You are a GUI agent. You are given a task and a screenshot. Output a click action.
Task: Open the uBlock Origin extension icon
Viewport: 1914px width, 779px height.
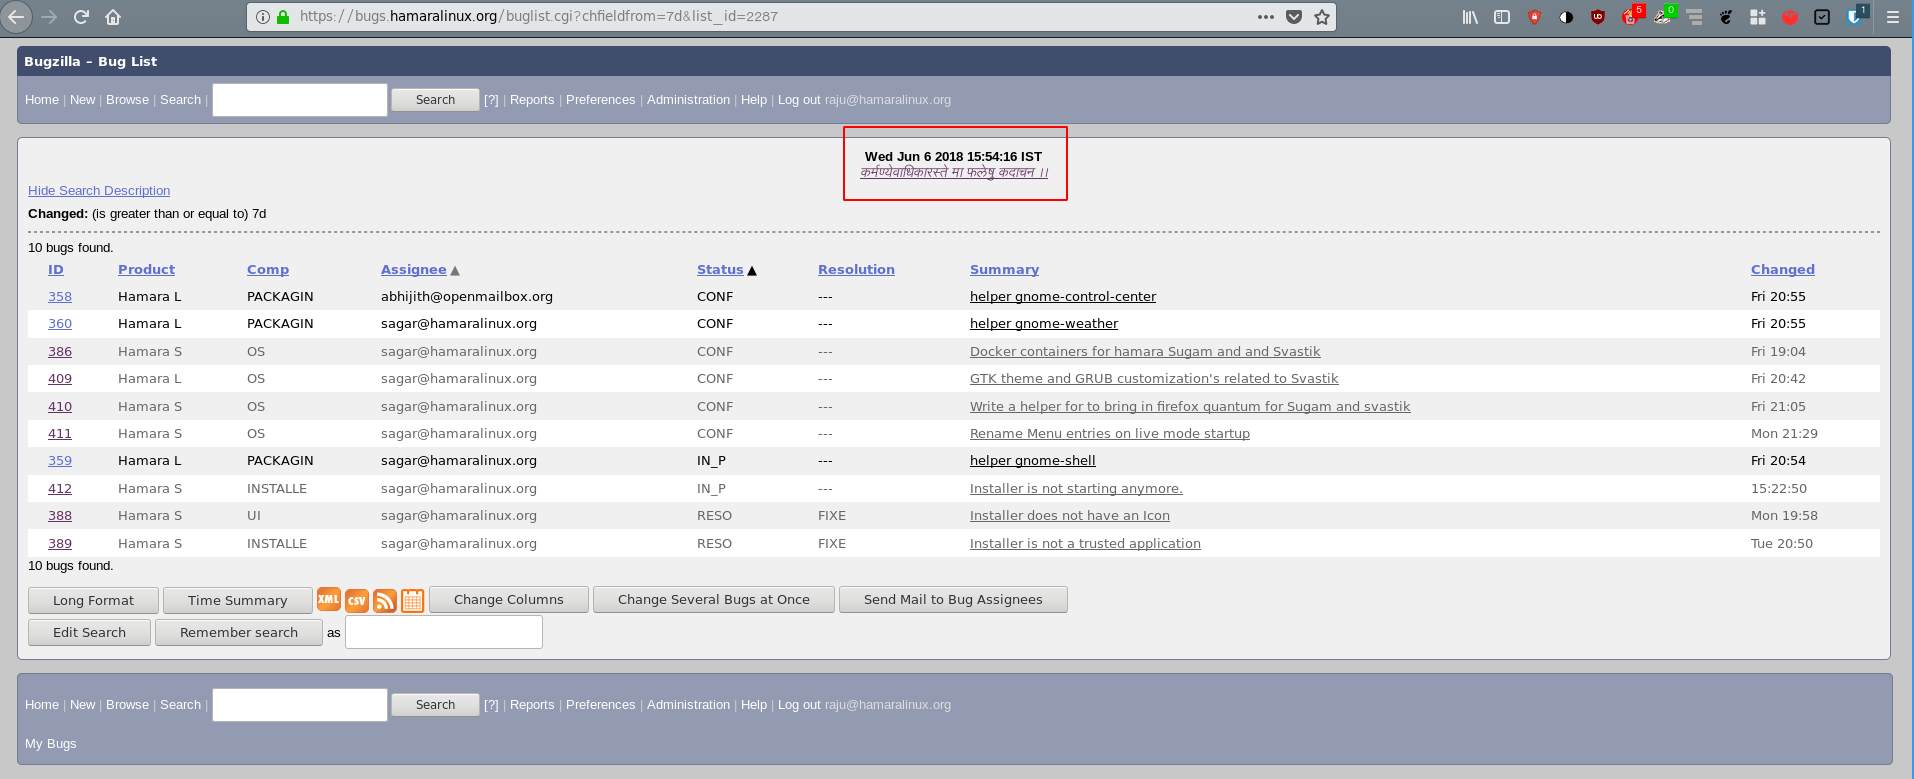tap(1598, 17)
